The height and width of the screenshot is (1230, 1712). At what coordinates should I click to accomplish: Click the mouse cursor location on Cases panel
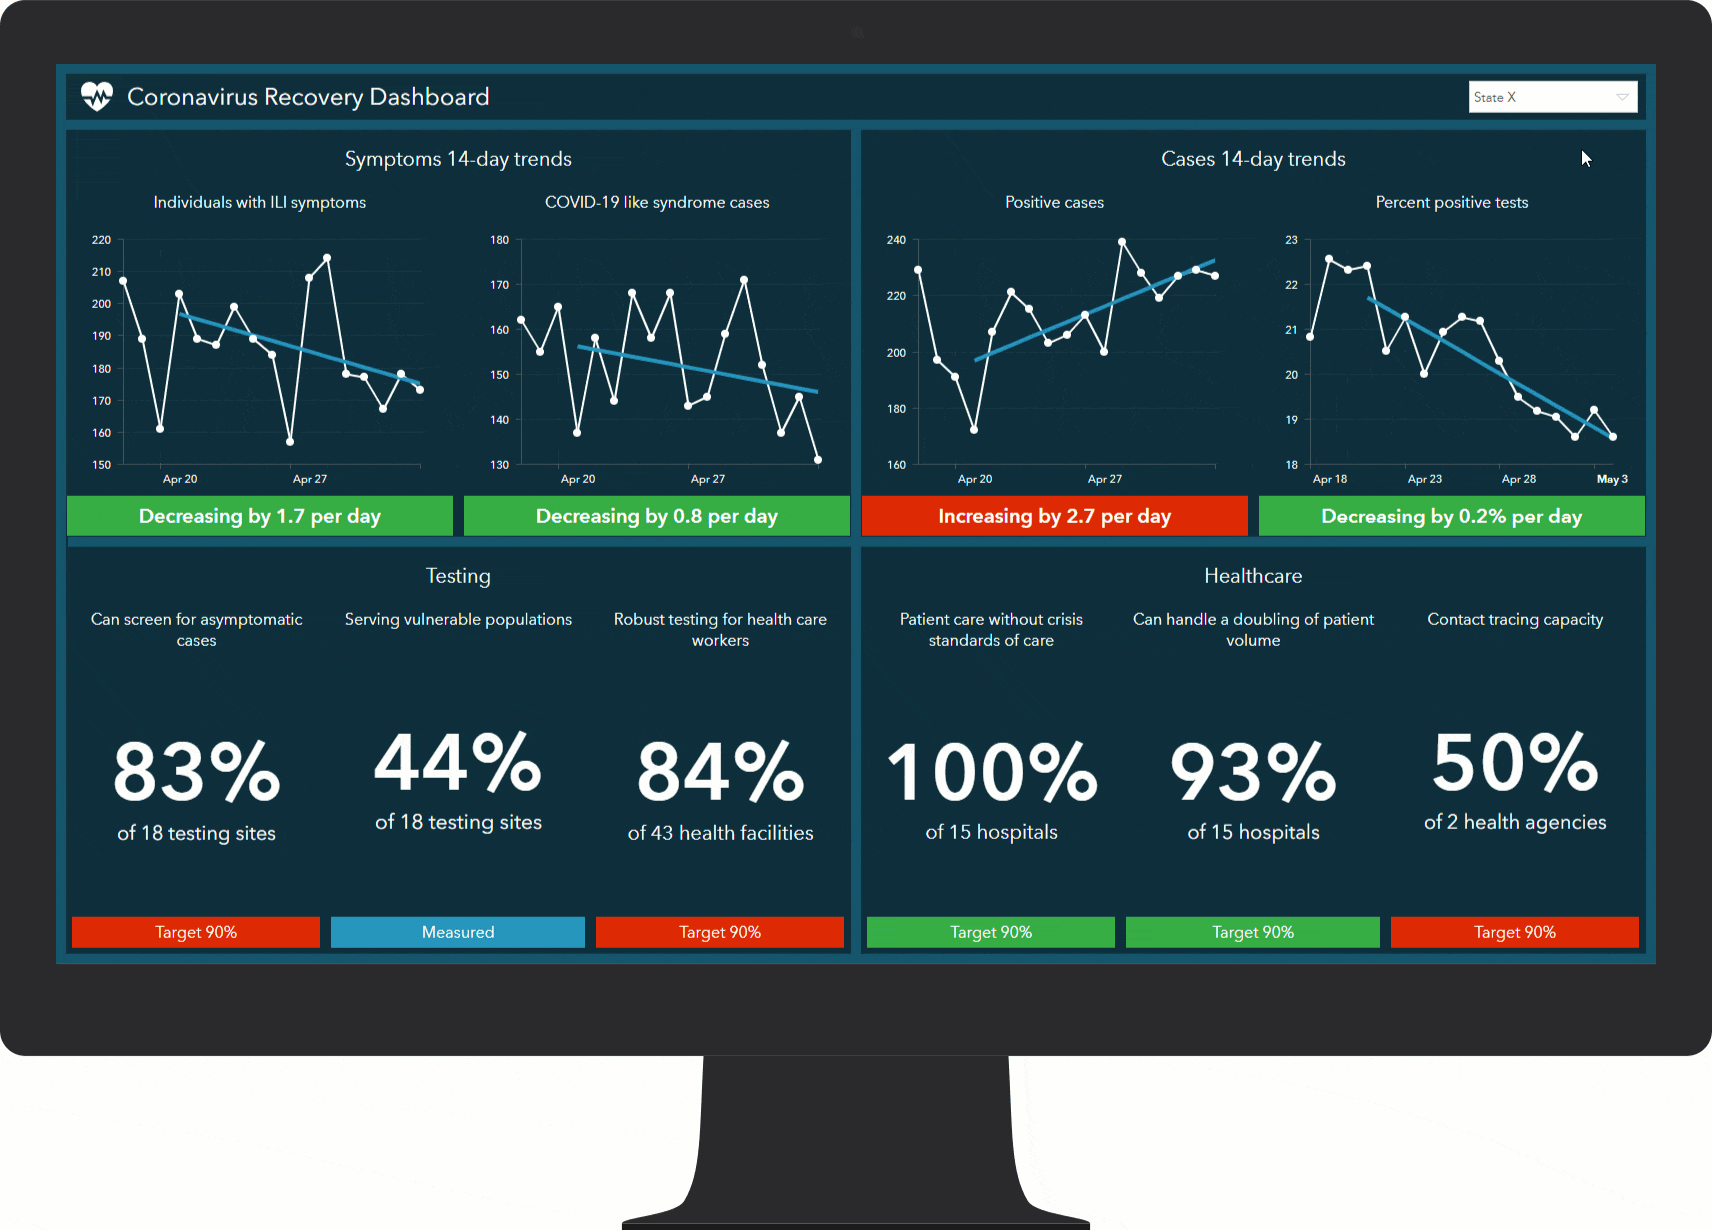tap(1586, 158)
